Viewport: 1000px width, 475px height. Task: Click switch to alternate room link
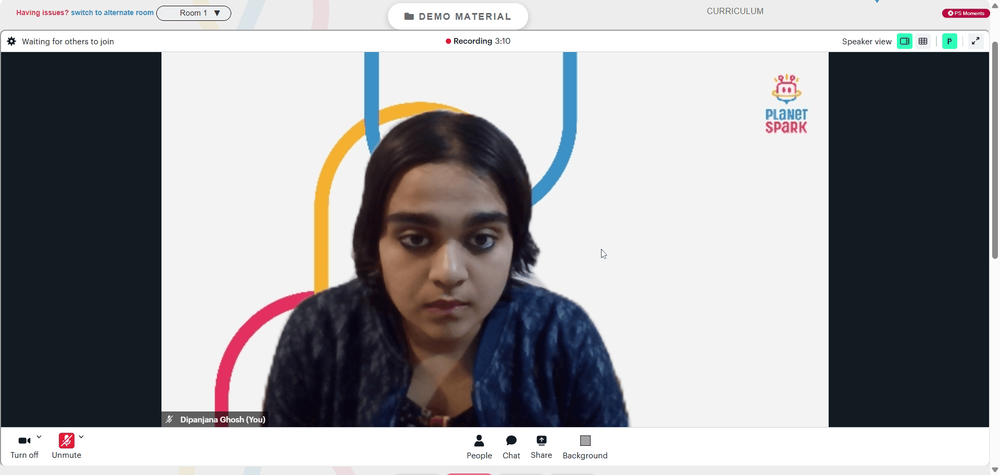point(112,13)
